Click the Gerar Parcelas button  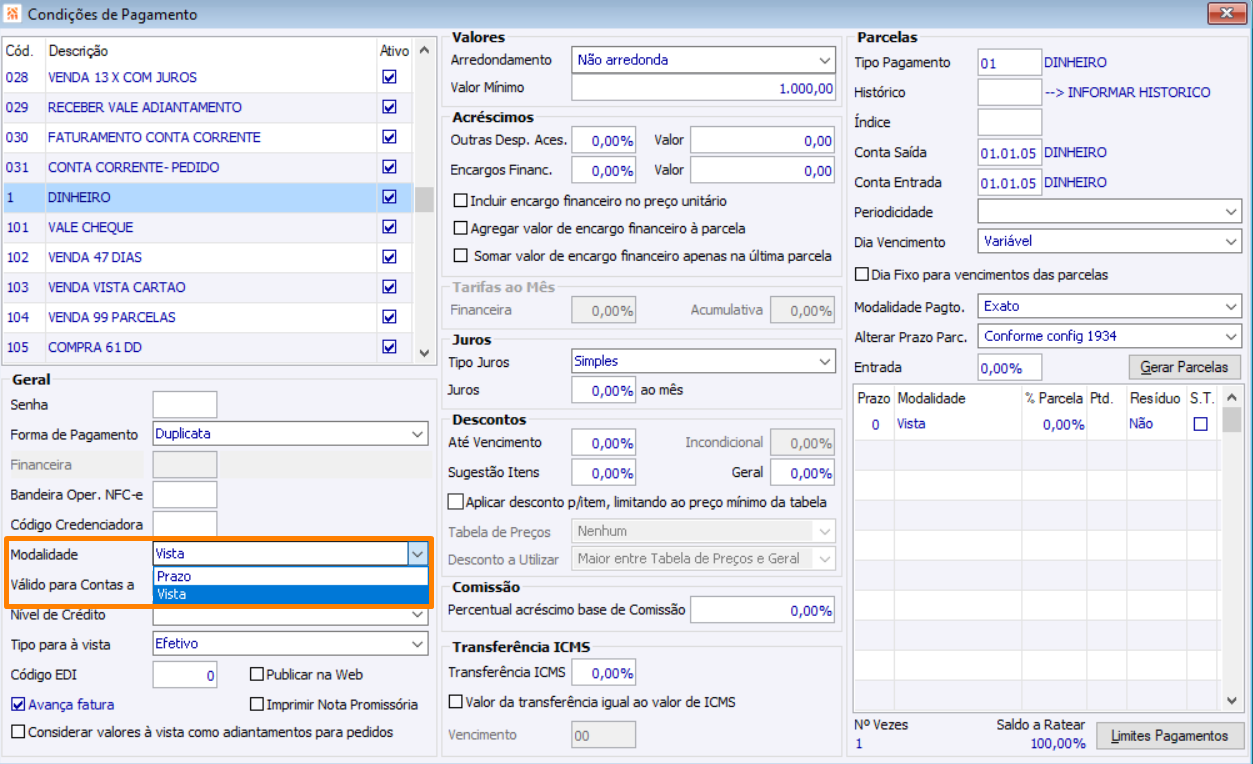pos(1184,367)
